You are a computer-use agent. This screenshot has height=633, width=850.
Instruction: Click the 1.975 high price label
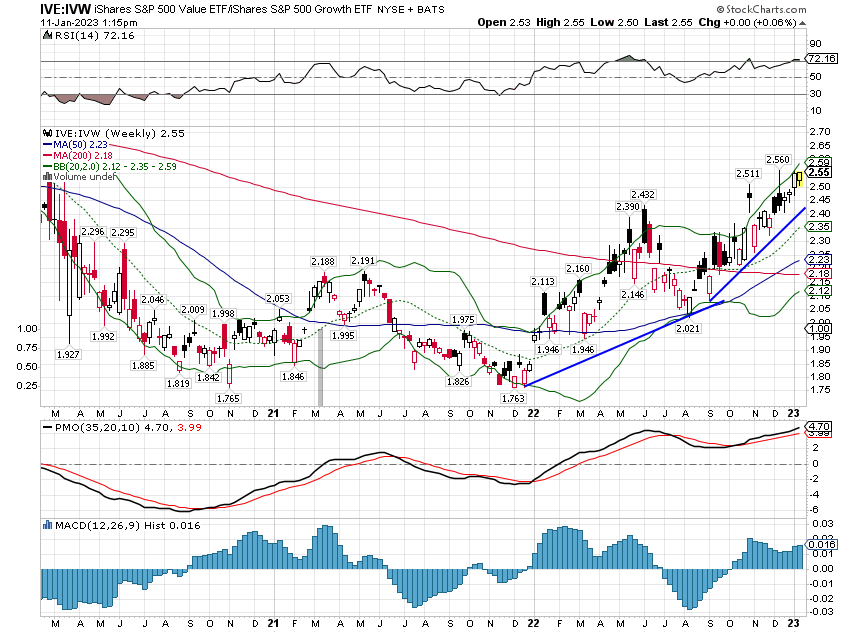click(x=463, y=320)
